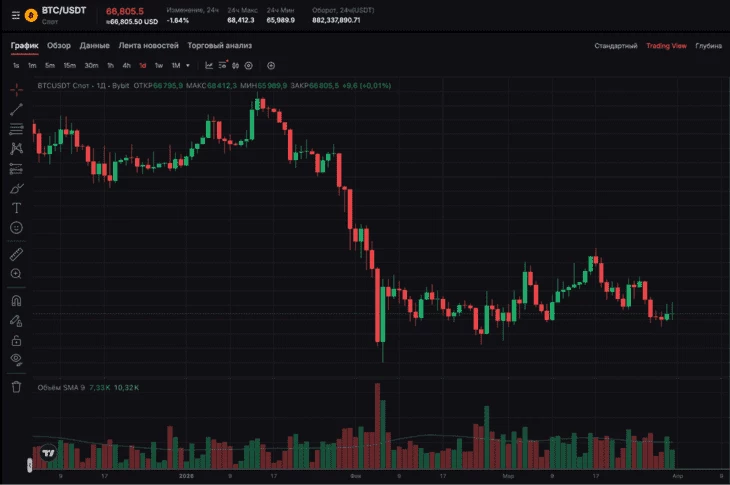Switch chart to Стандартный view
The height and width of the screenshot is (485, 730).
click(x=615, y=46)
